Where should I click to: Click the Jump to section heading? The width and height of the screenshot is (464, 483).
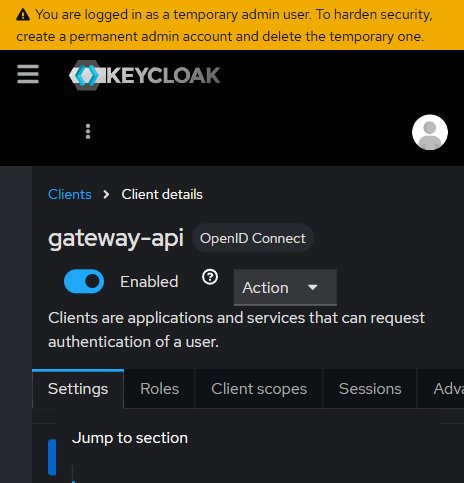point(130,438)
